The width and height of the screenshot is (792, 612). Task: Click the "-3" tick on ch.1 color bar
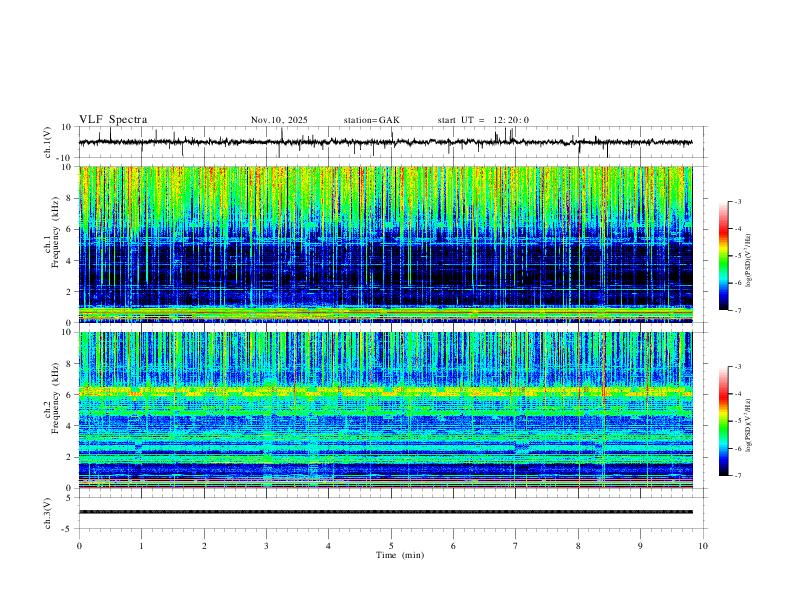point(737,201)
